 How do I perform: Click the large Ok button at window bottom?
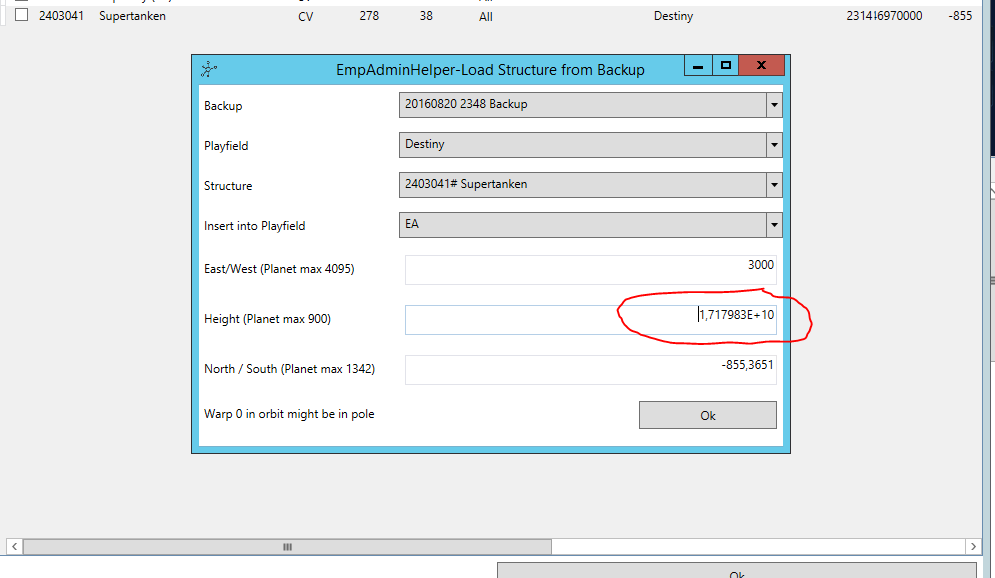coord(736,572)
